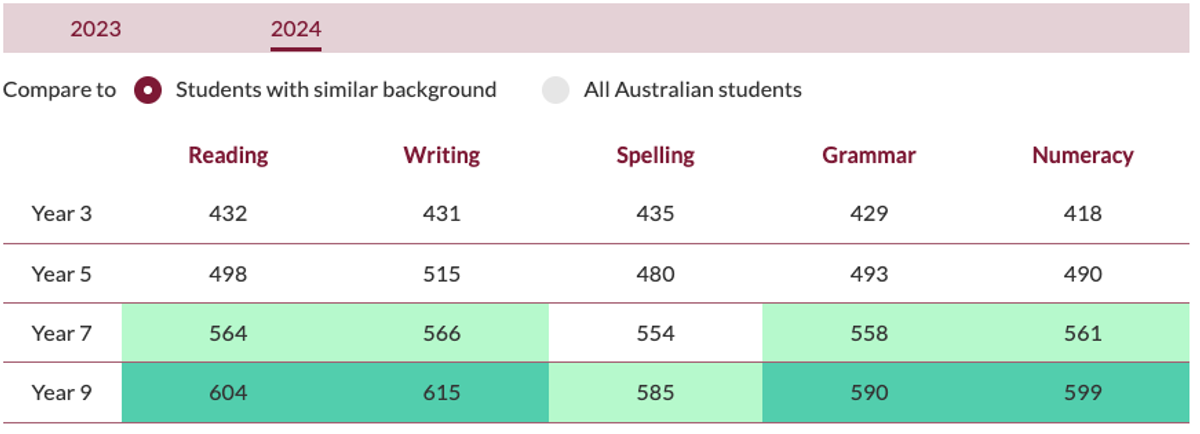Viewport: 1200px width, 434px height.
Task: Click the Numeracy column header
Action: [x=1083, y=155]
